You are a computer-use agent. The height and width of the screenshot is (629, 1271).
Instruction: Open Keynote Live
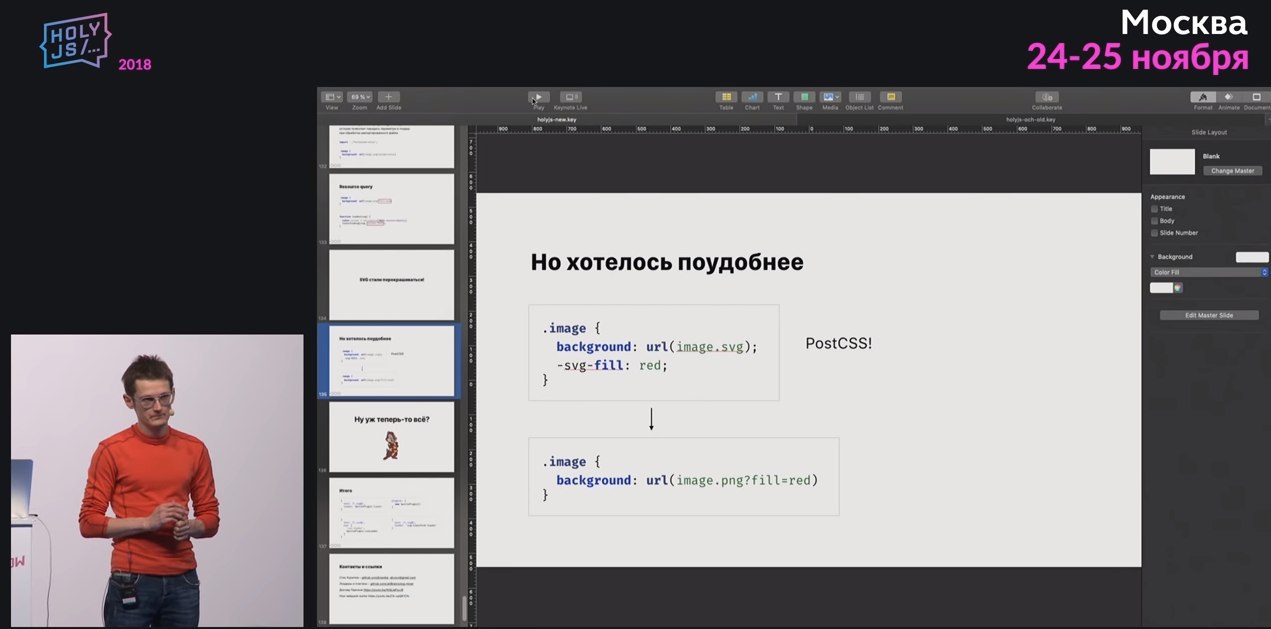coord(571,97)
